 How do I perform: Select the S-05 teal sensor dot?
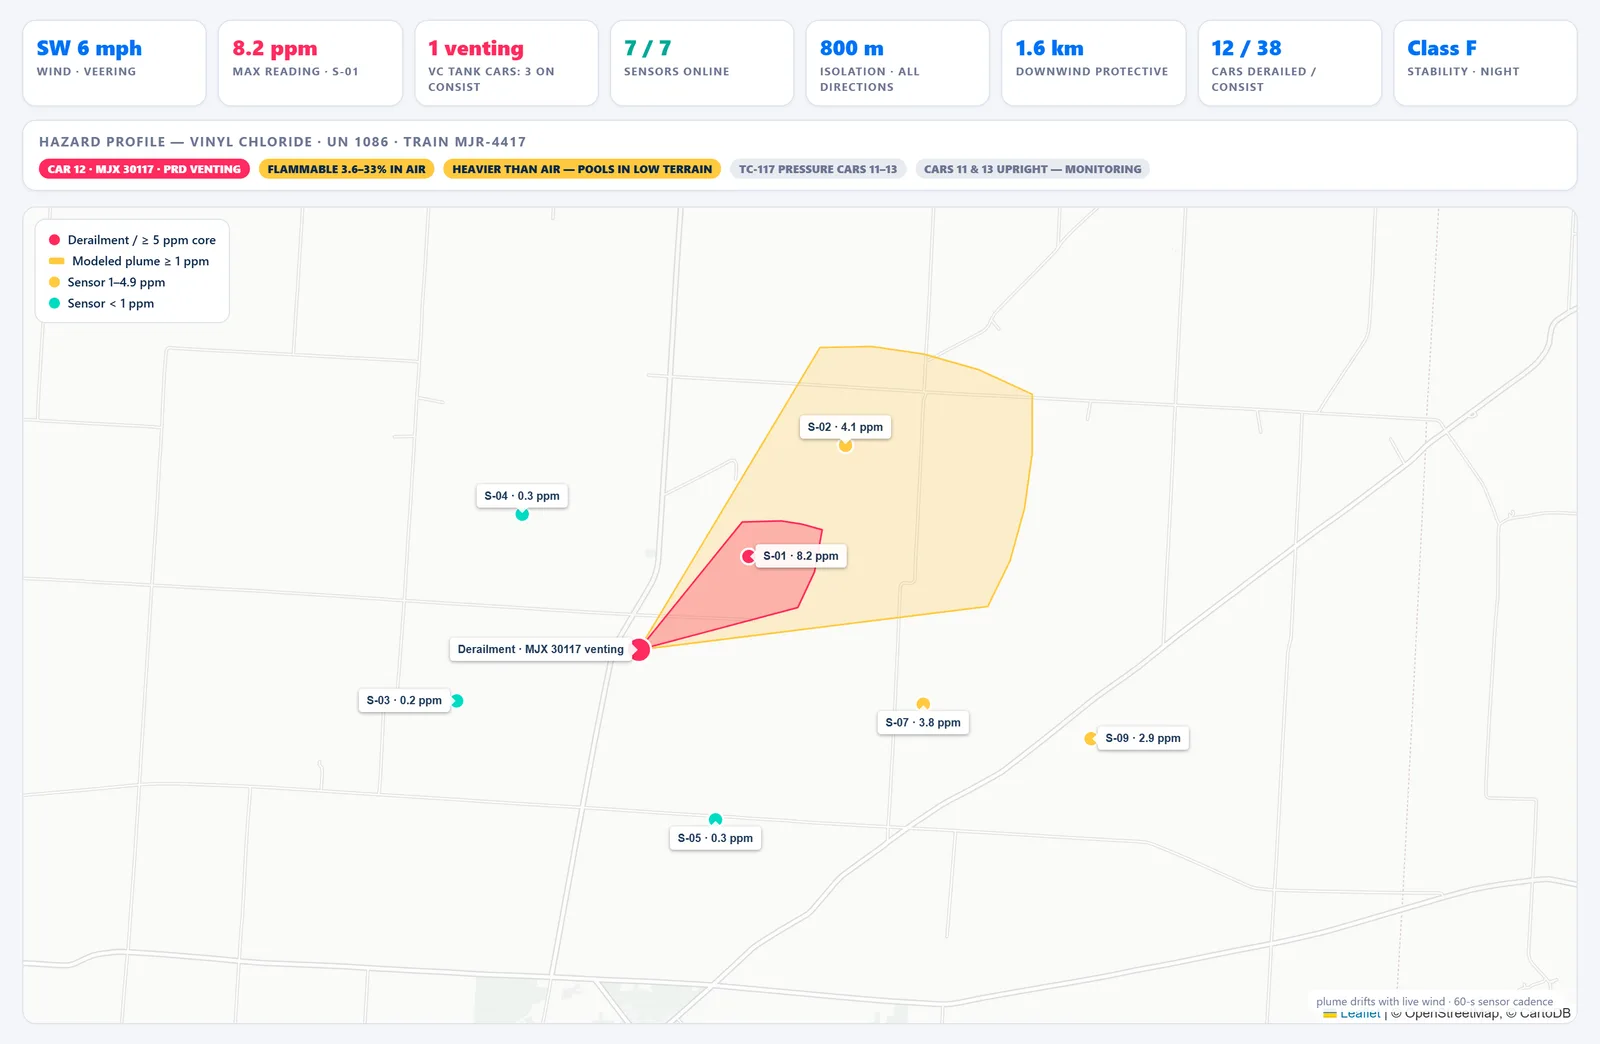[715, 820]
